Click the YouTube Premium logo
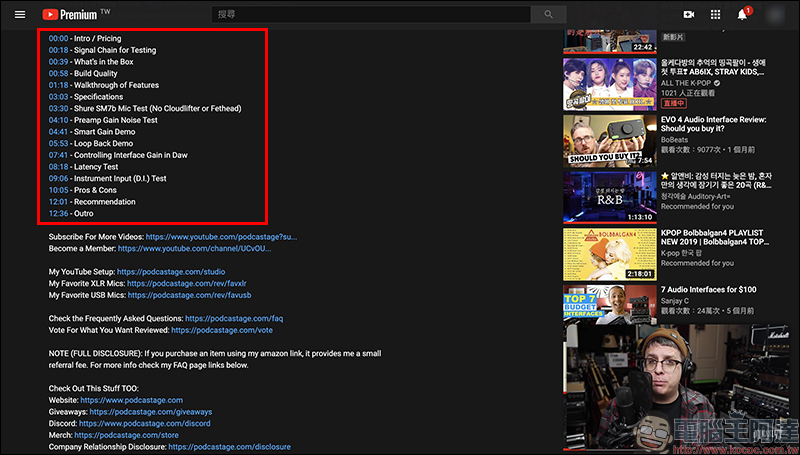Screen dimensions: 800x455 pyautogui.click(x=75, y=14)
